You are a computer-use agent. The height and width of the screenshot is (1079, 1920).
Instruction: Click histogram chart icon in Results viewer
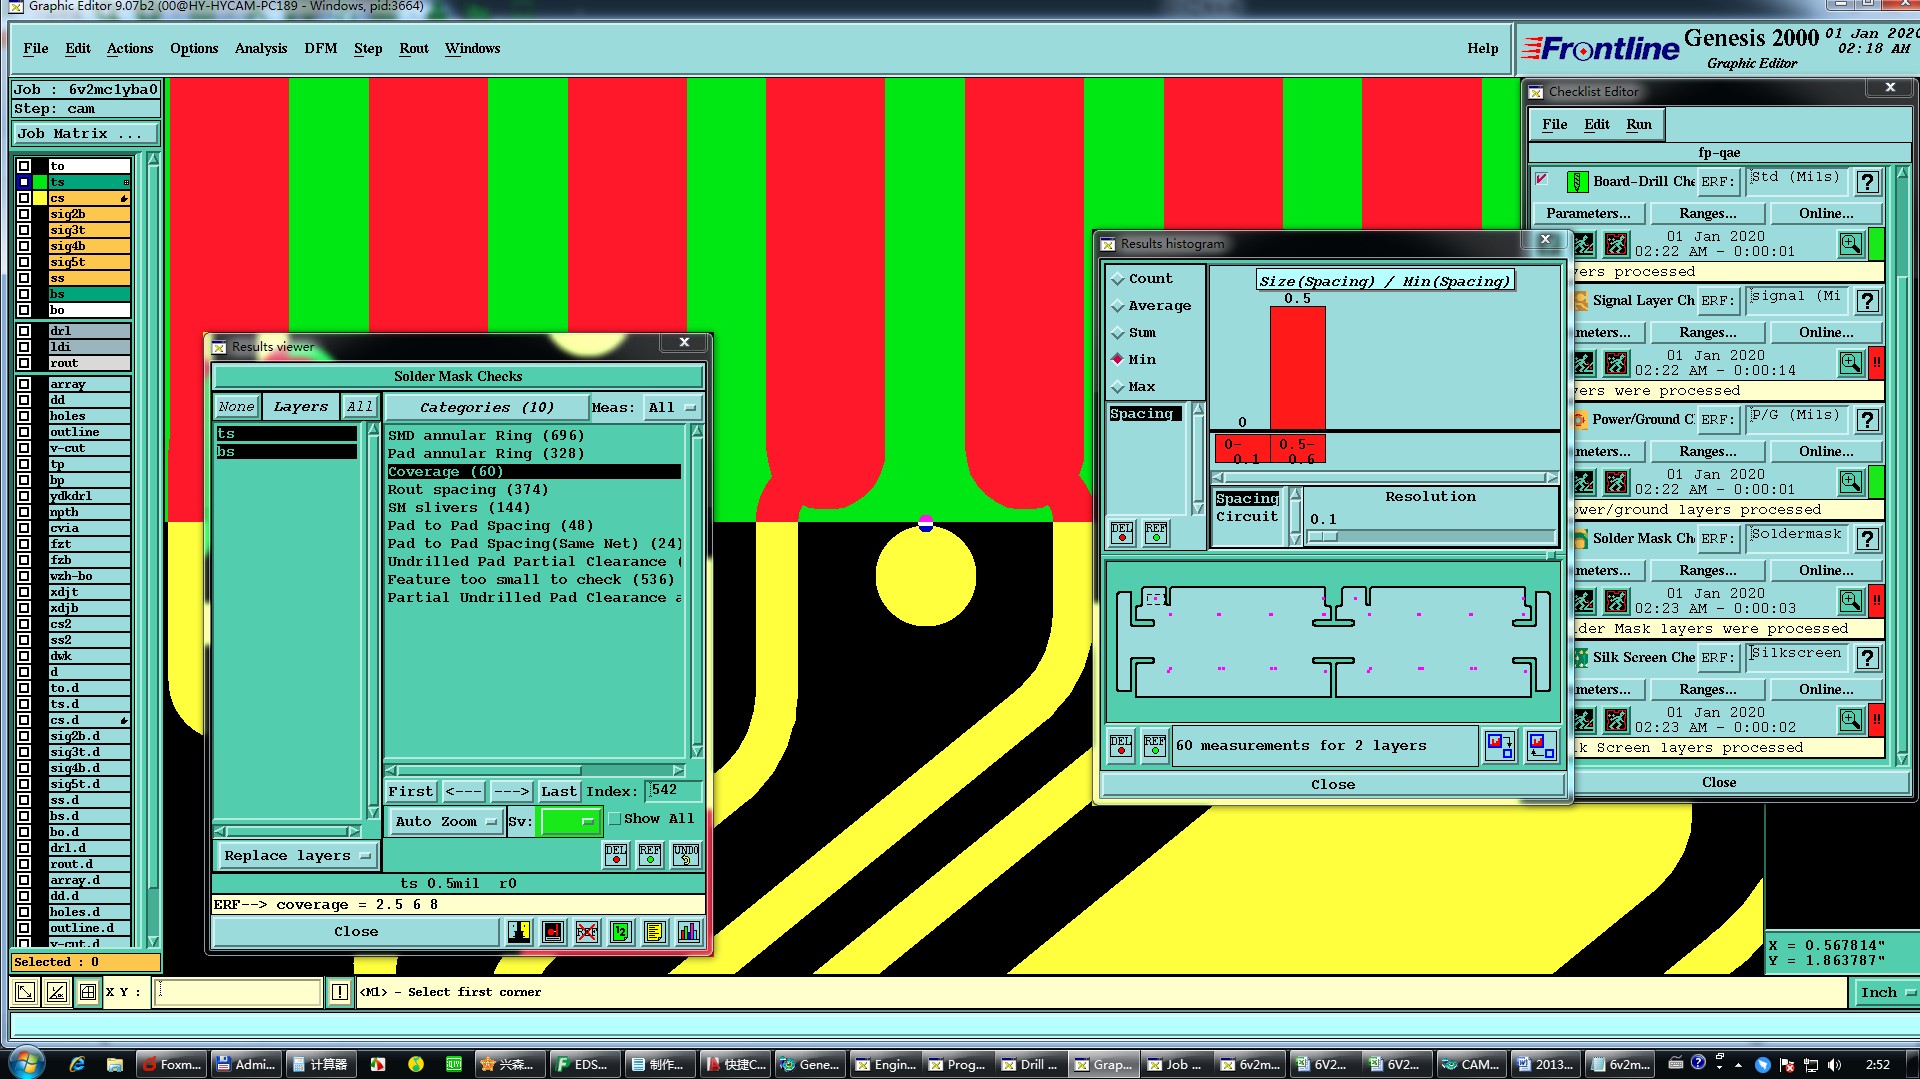[x=689, y=932]
